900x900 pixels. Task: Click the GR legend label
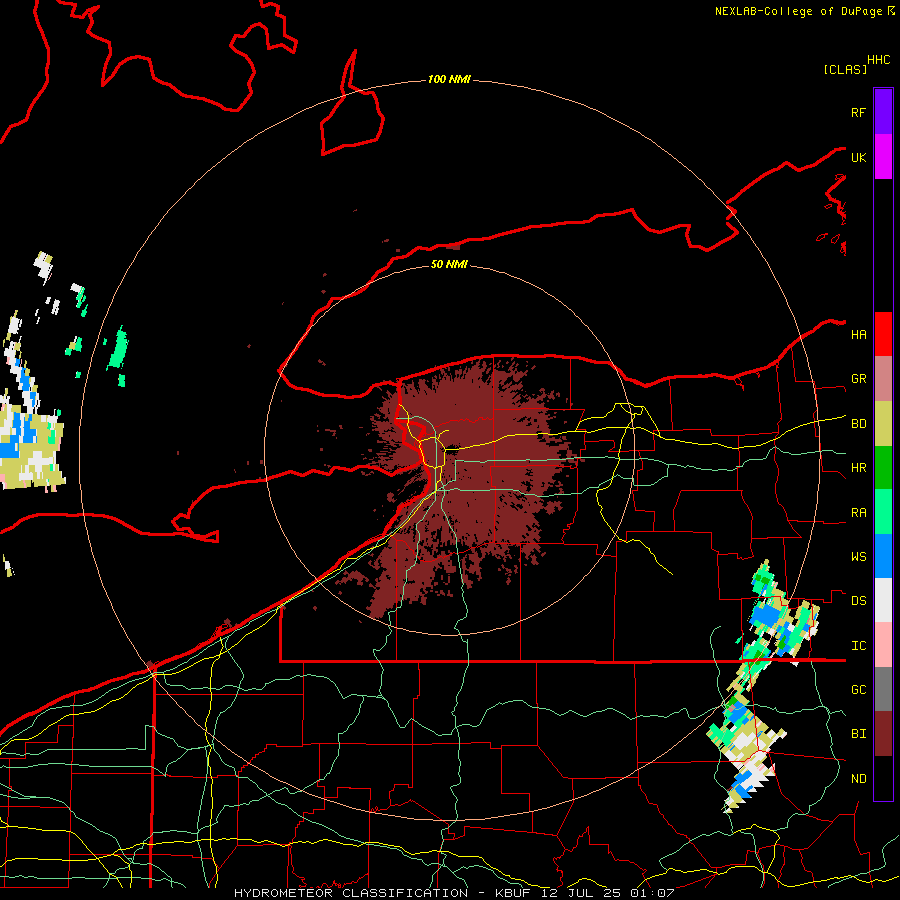coord(858,379)
